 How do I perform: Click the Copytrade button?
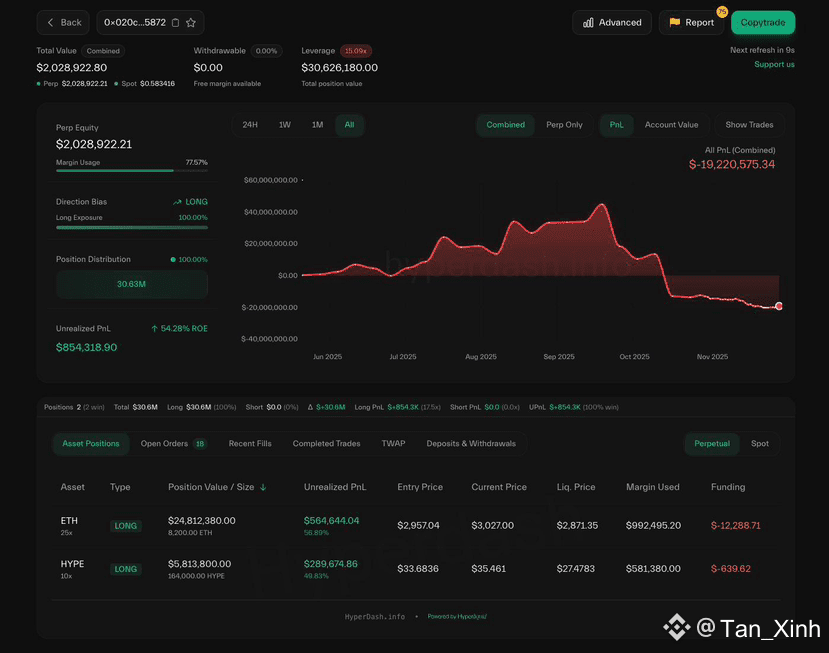tap(763, 23)
